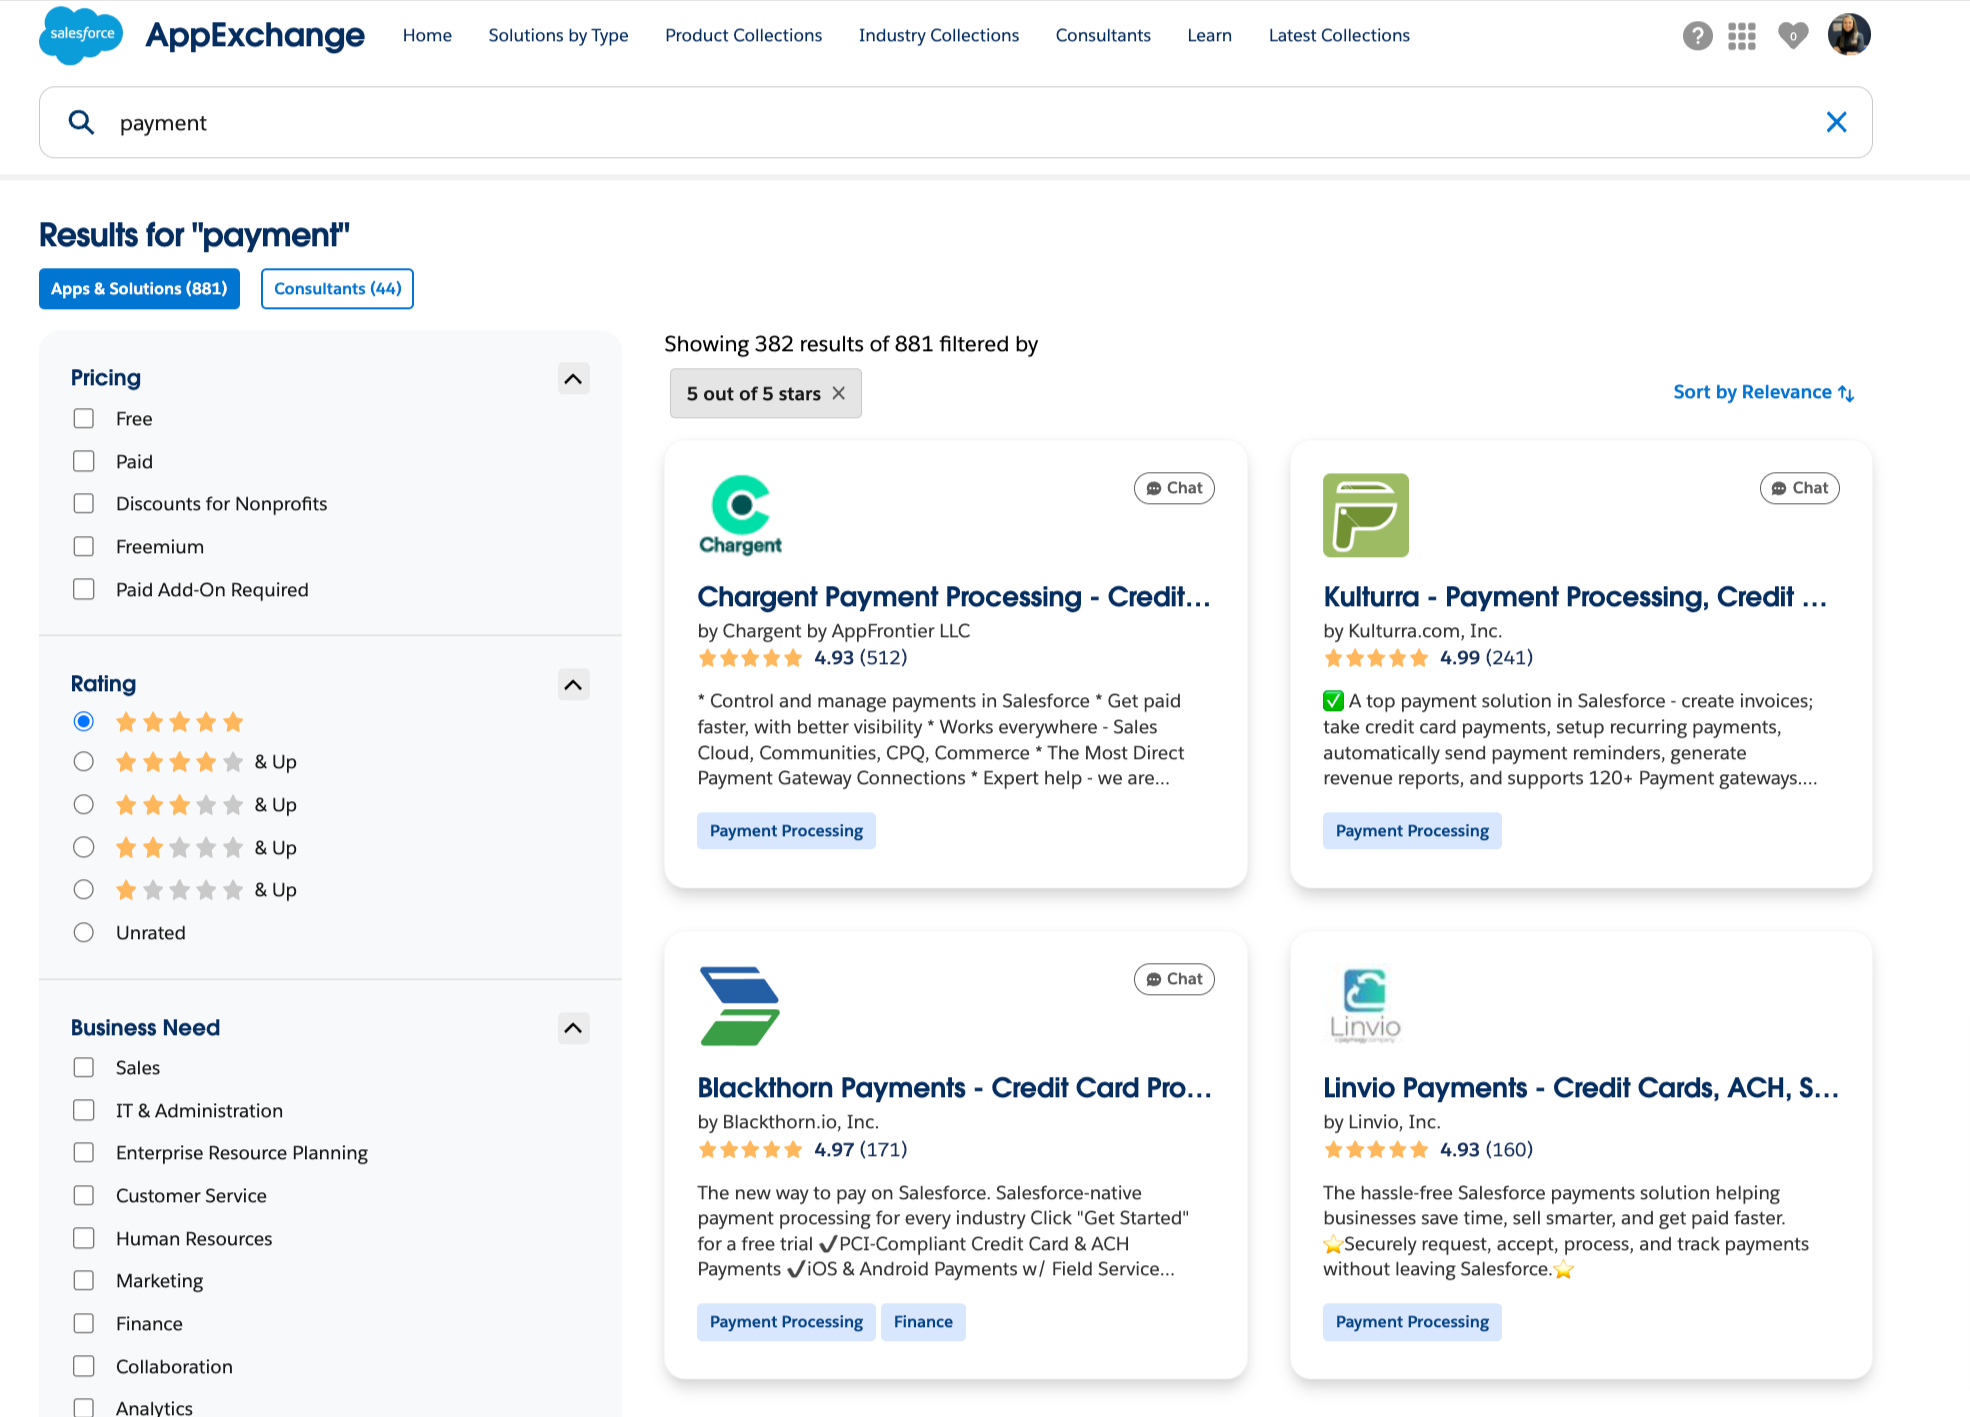This screenshot has height=1417, width=1970.
Task: Open Kulturra Payment Processing listing title
Action: click(1575, 596)
